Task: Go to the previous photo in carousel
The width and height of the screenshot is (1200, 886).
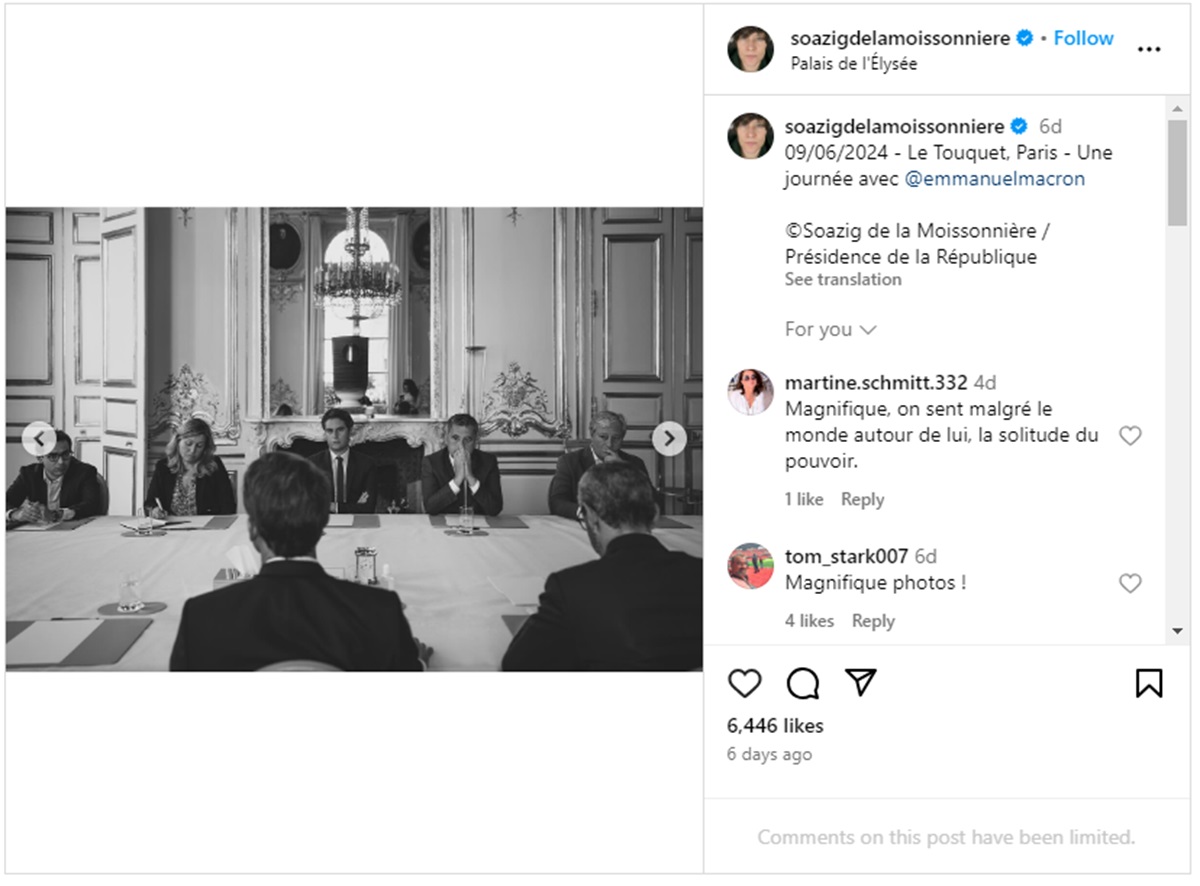Action: pos(39,438)
